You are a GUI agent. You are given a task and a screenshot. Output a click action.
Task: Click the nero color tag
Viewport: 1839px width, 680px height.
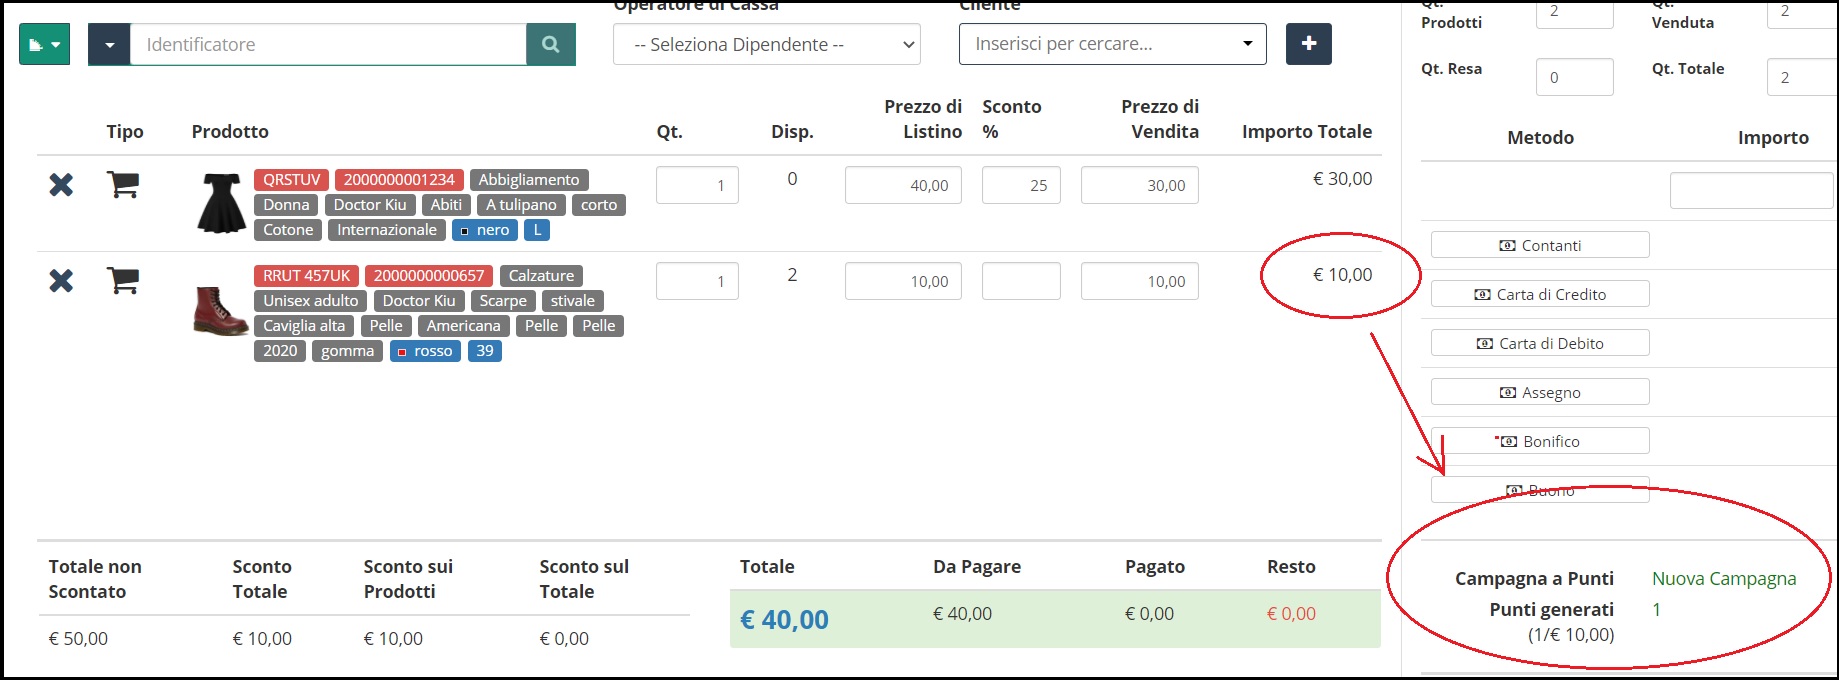click(x=485, y=230)
